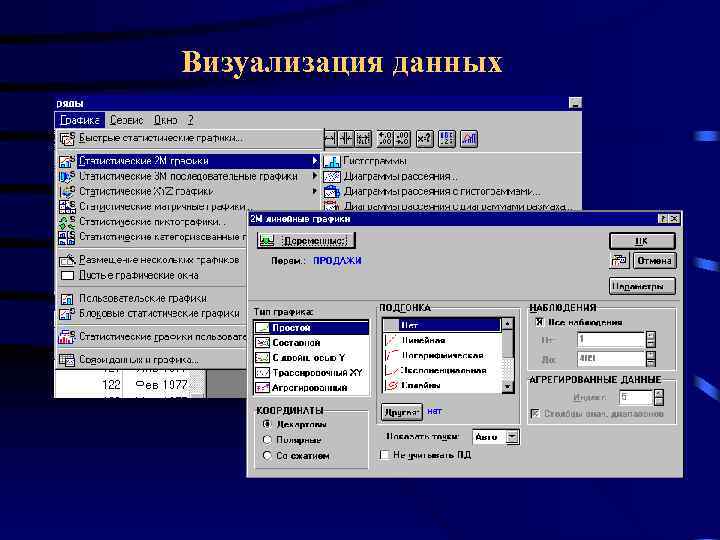Expand Статистические 3М последовательные графики submenu arrow
This screenshot has height=540, width=720.
315,176
